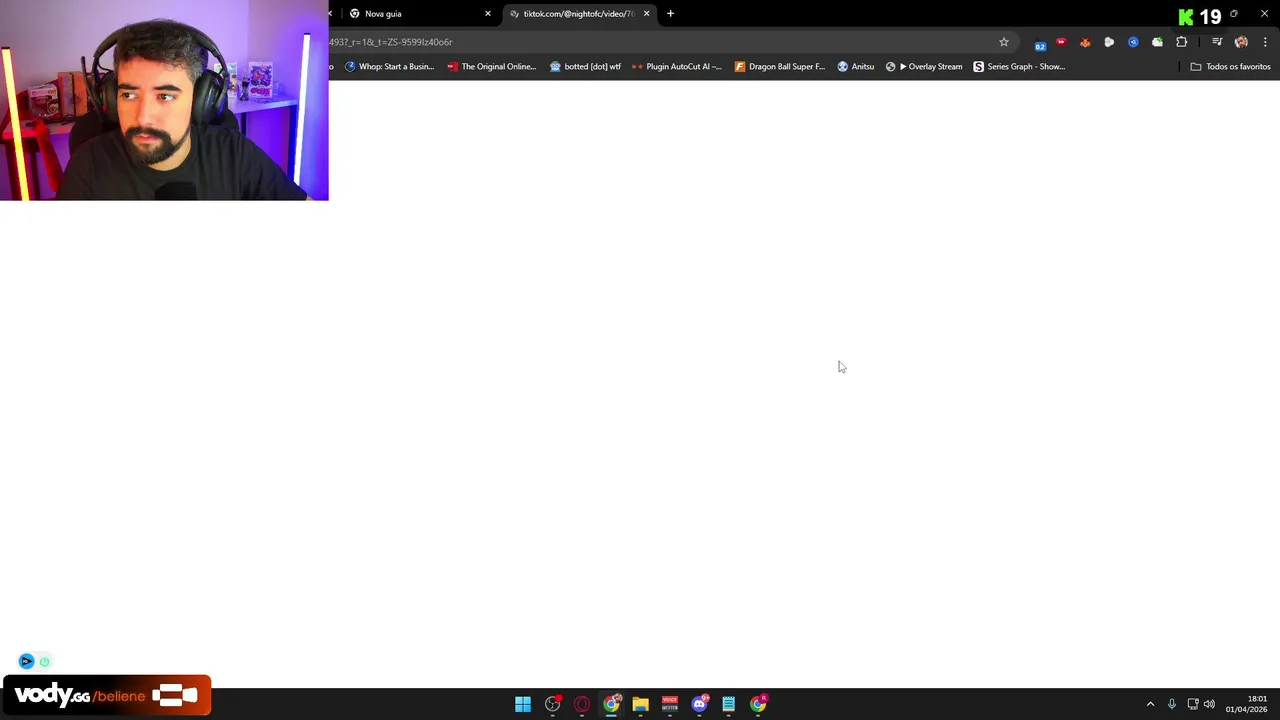
Task: Open the Series Graph - Show... bookmark
Action: point(1020,67)
